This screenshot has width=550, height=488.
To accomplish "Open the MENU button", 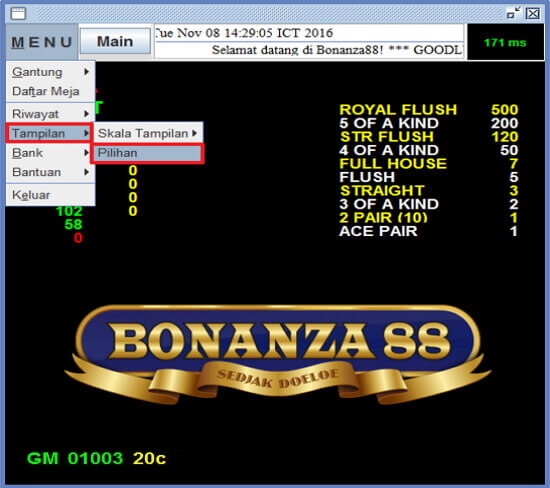I will (41, 42).
